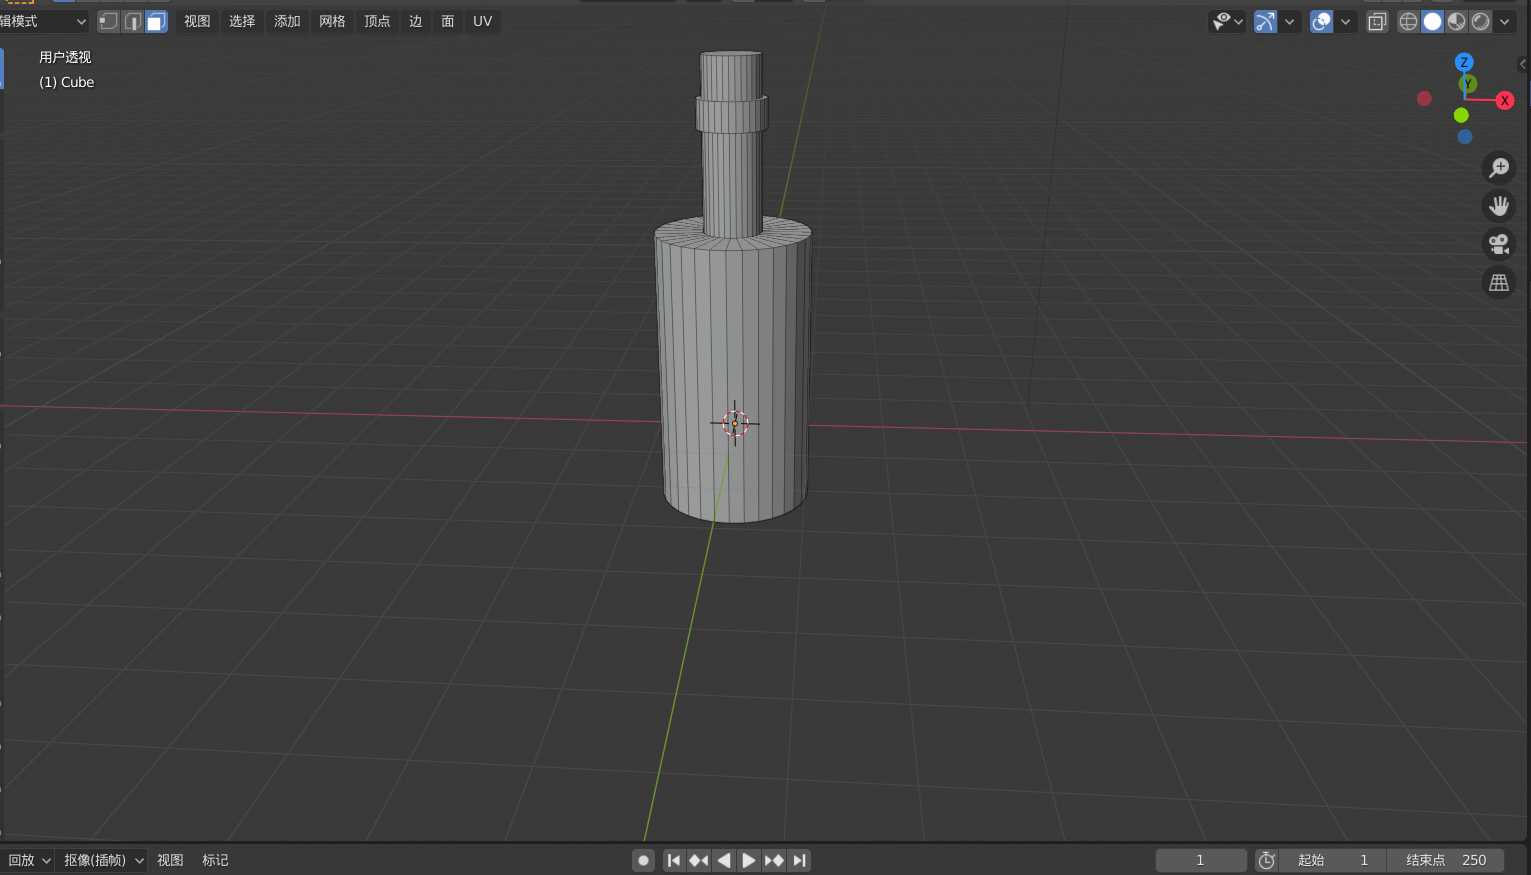Open the 回放 playback dropdown

click(x=29, y=860)
